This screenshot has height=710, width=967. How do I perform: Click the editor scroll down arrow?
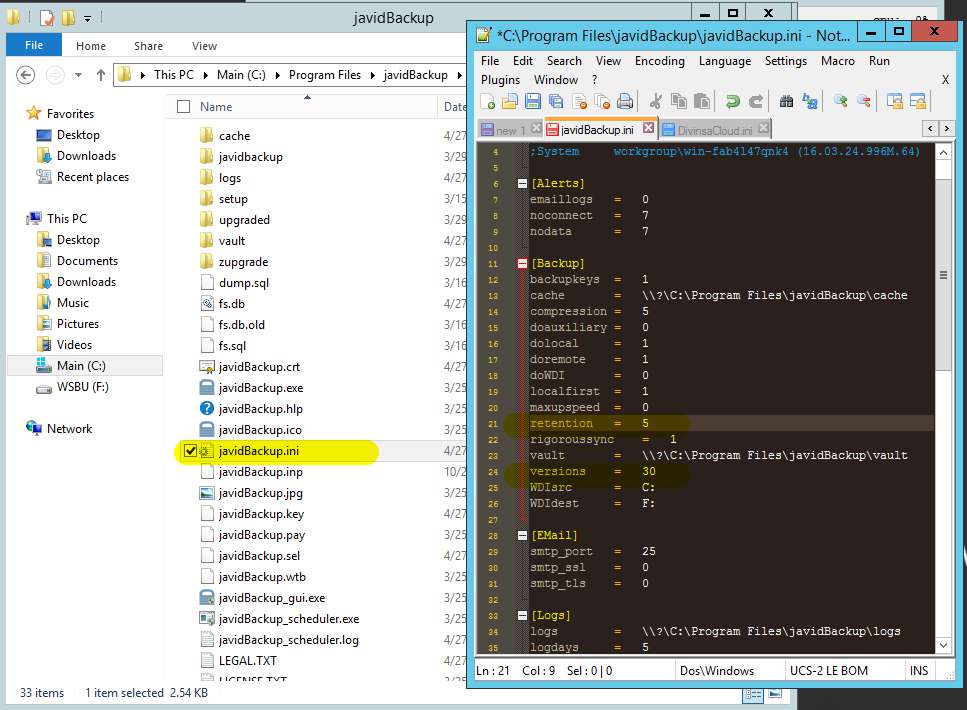click(944, 645)
